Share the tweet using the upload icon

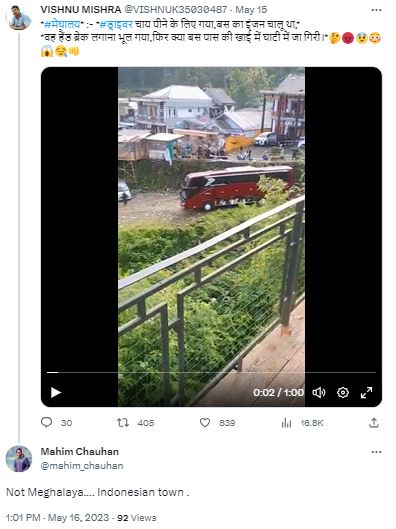click(x=374, y=422)
